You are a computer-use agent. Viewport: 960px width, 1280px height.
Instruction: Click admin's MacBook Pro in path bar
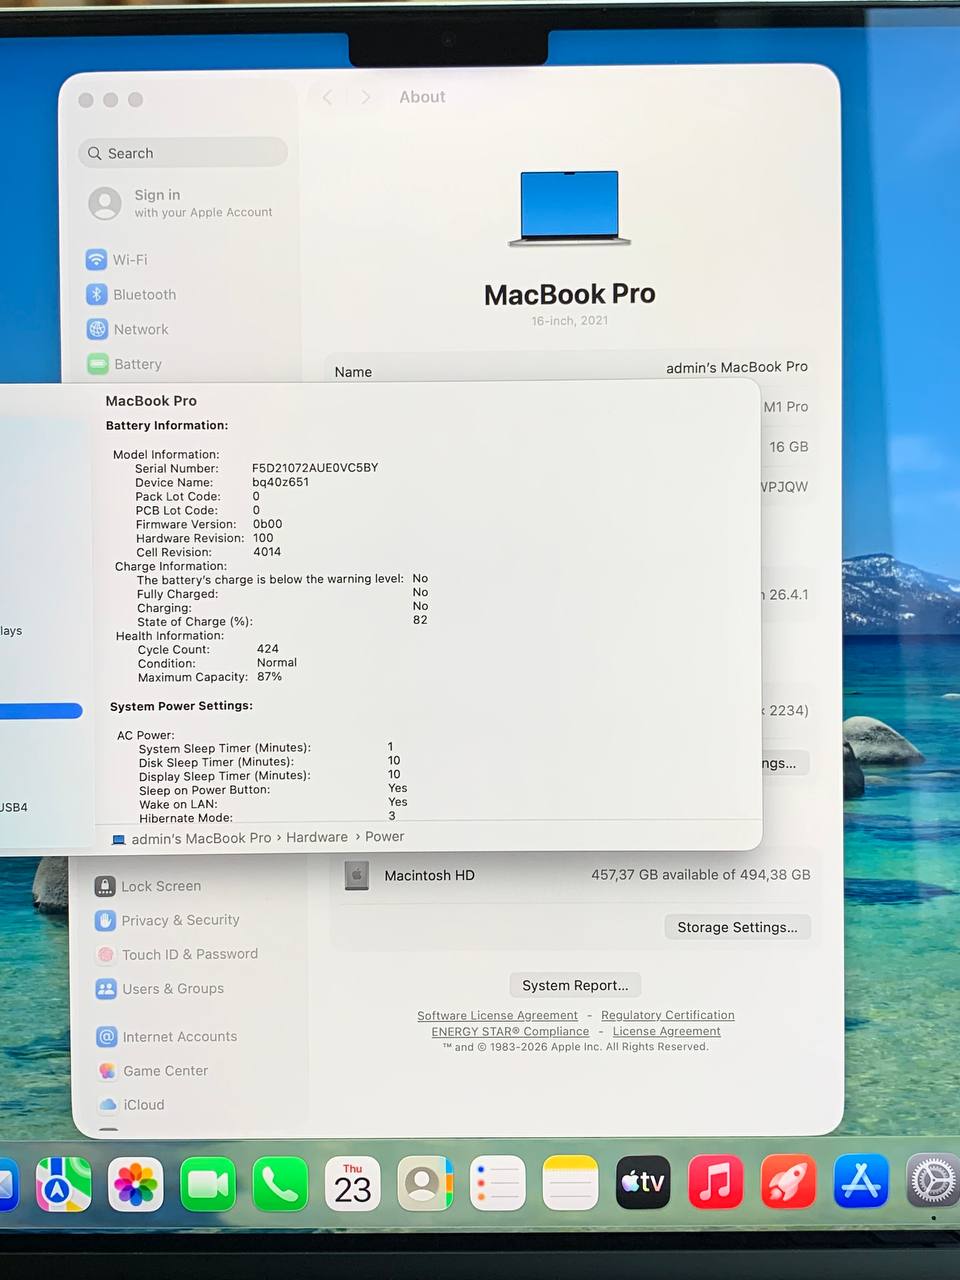click(x=201, y=838)
